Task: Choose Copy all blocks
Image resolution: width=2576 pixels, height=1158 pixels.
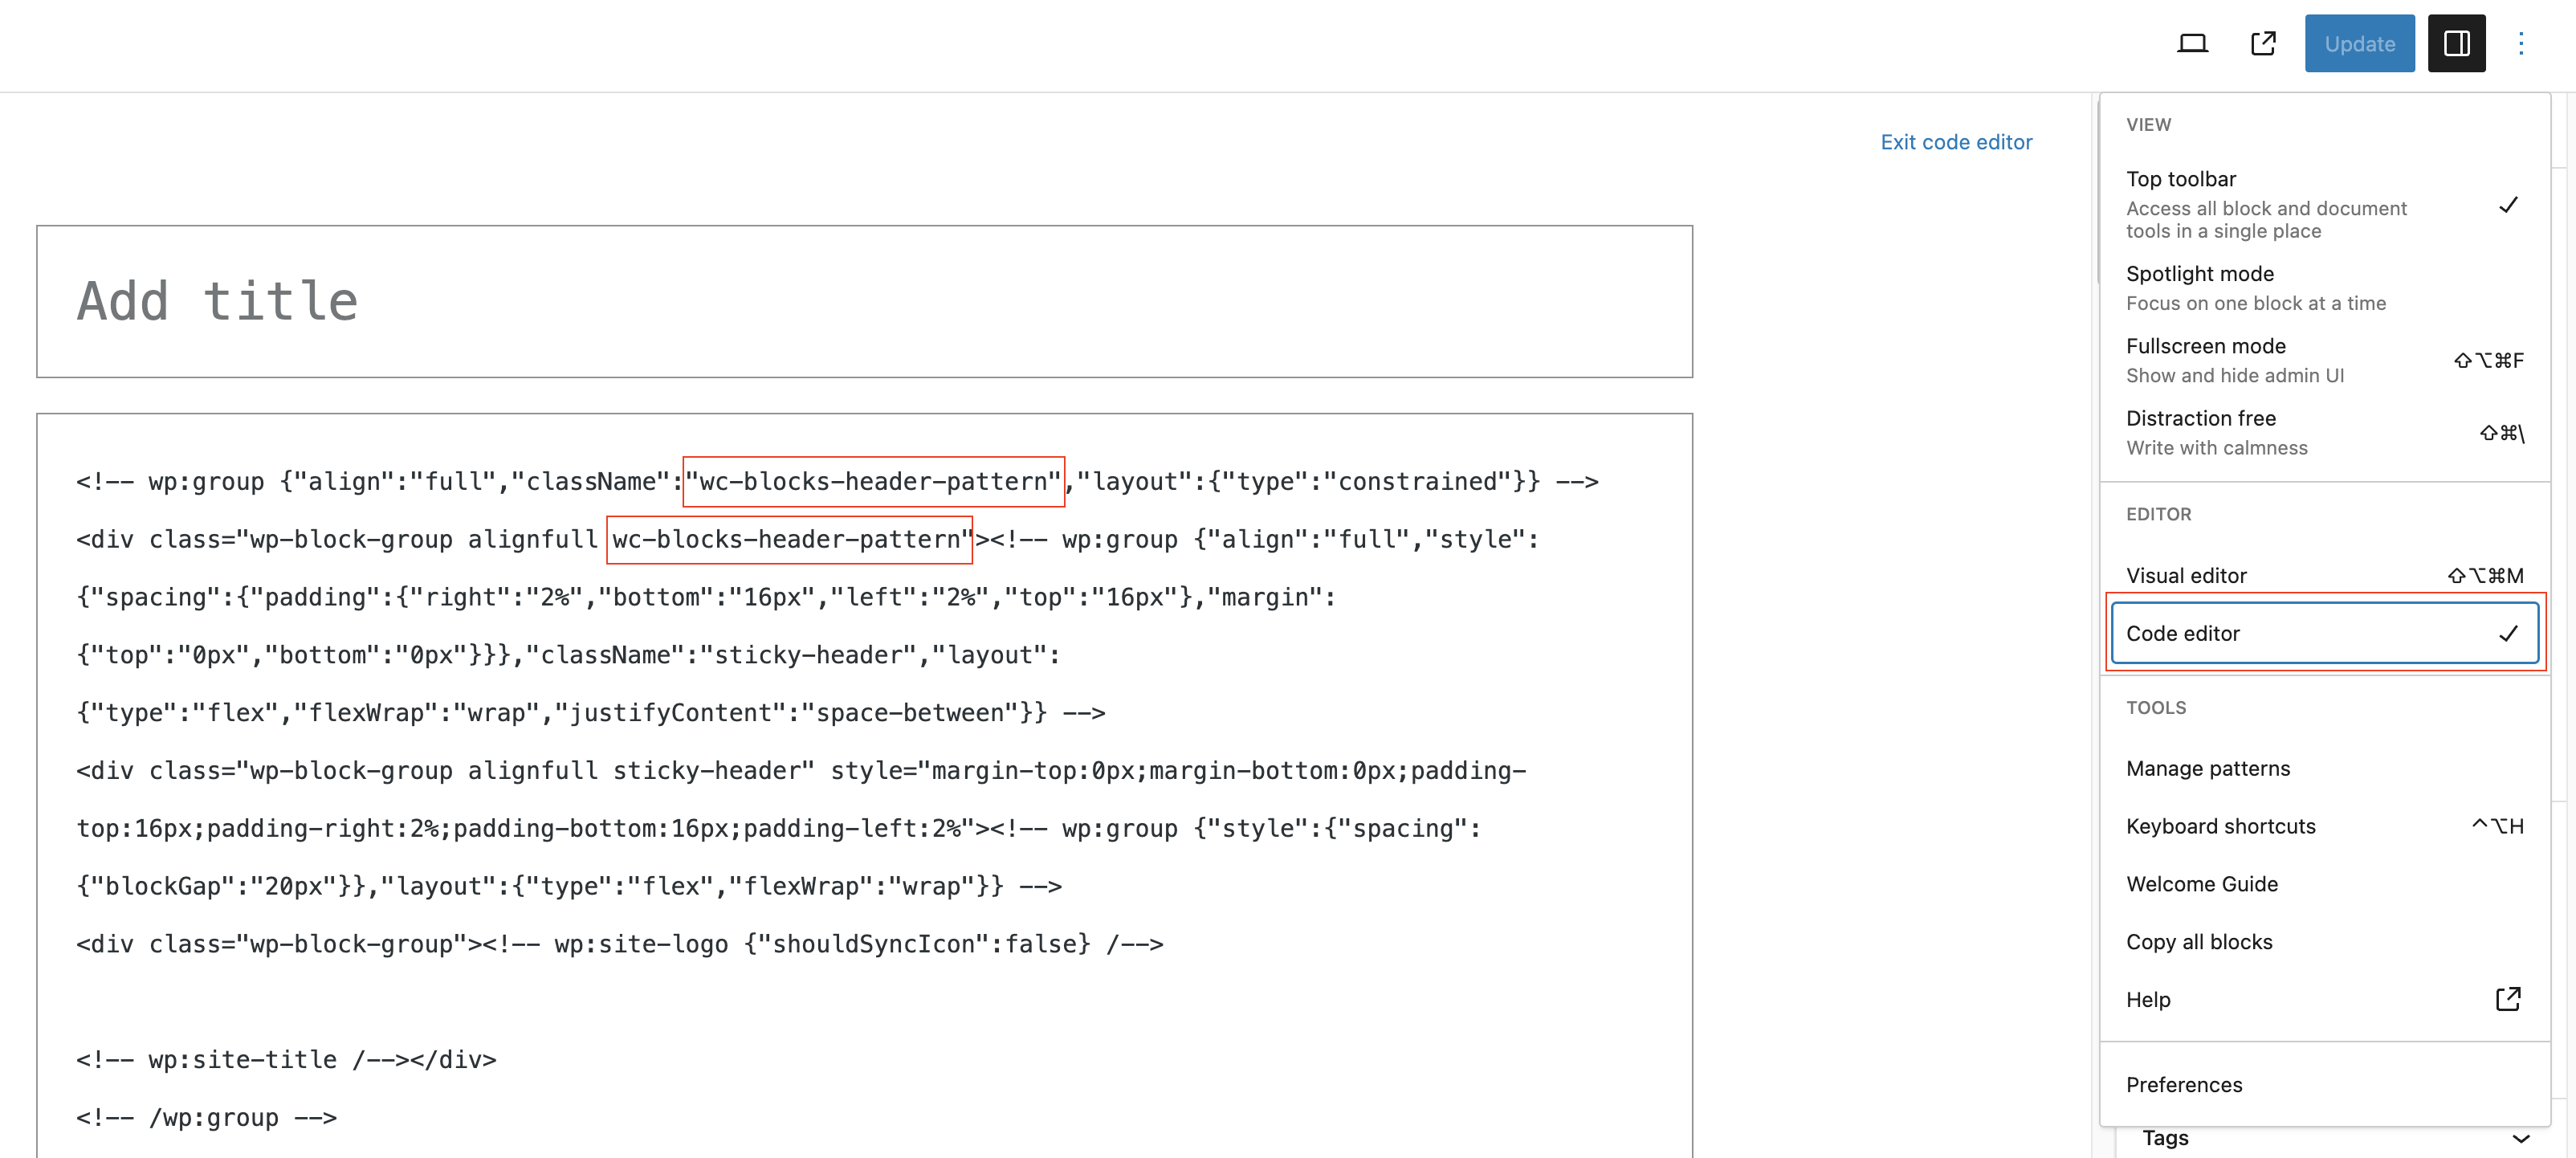Action: [2324, 942]
